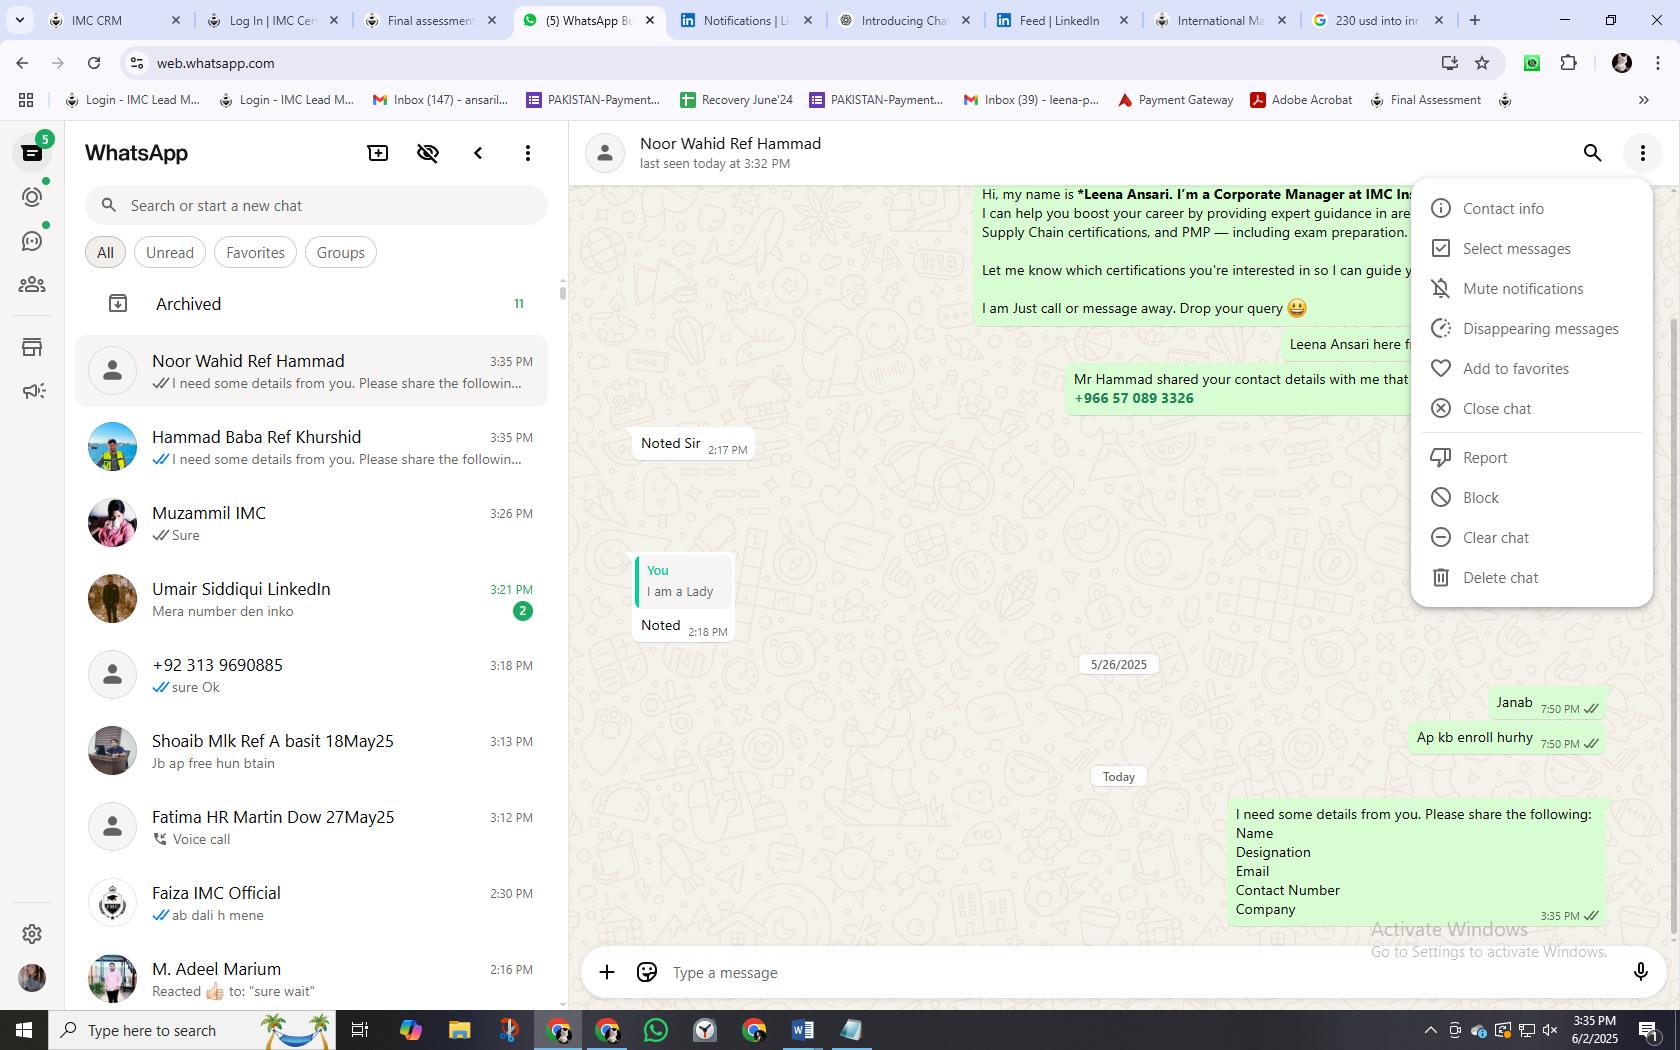Select the All filter chip

pos(105,253)
